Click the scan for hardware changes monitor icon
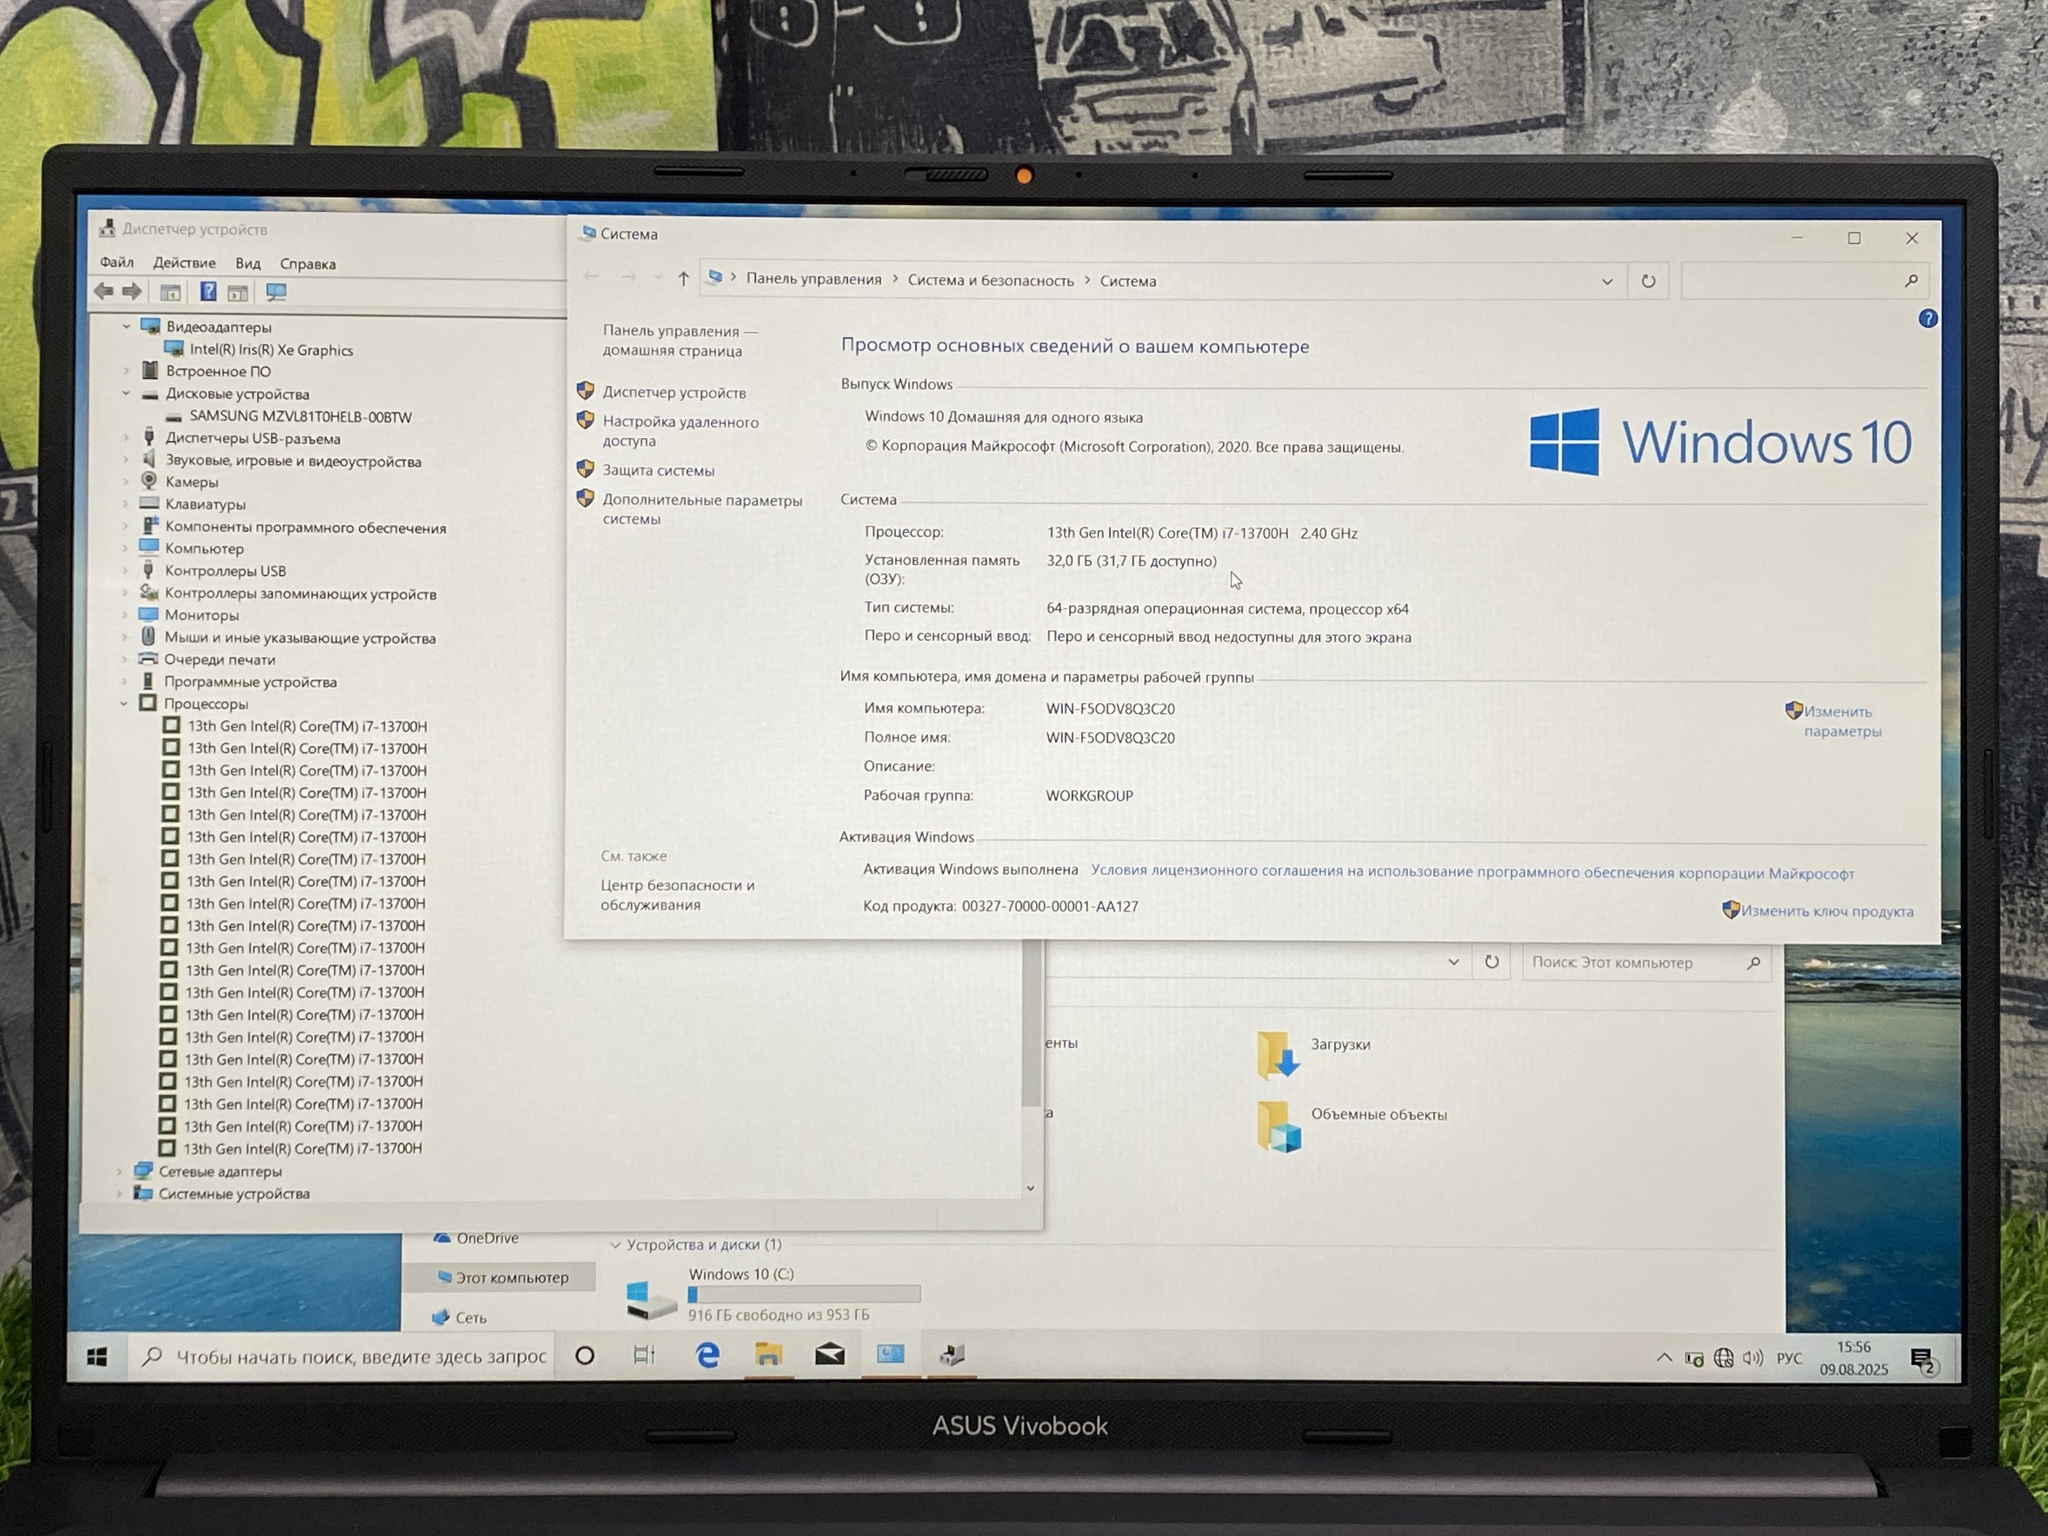This screenshot has width=2048, height=1536. (x=276, y=292)
